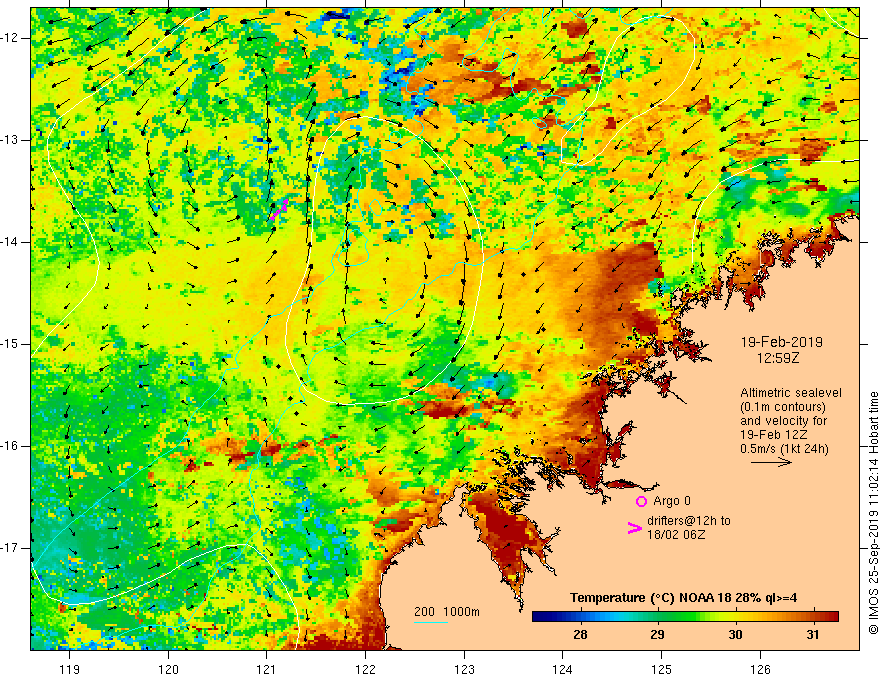
Task: Click latitude label -15 on y-axis
Action: [10, 344]
